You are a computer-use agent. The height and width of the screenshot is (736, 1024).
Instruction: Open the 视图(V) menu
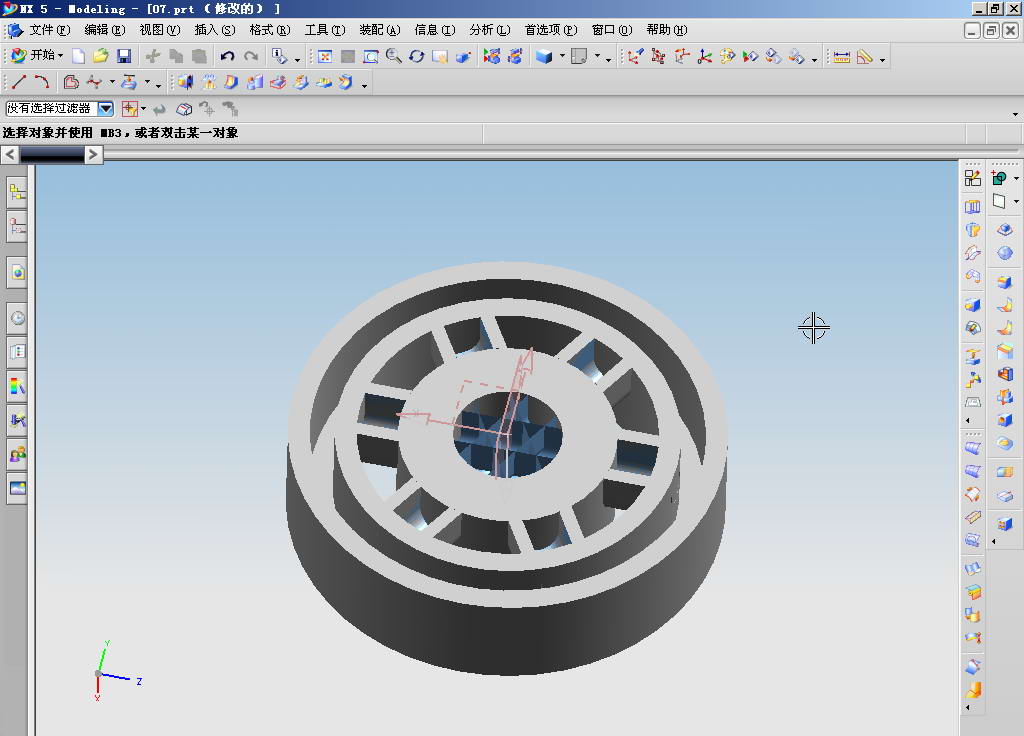(159, 30)
